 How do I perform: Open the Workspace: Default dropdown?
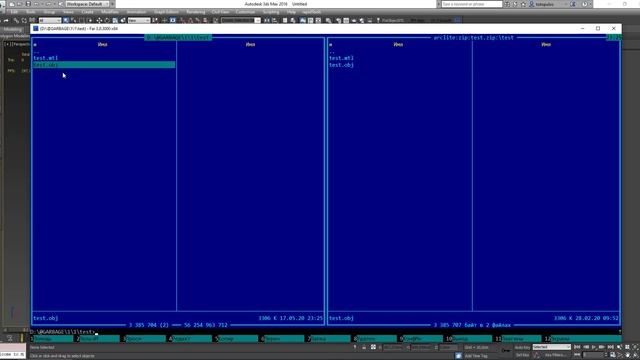click(87, 4)
